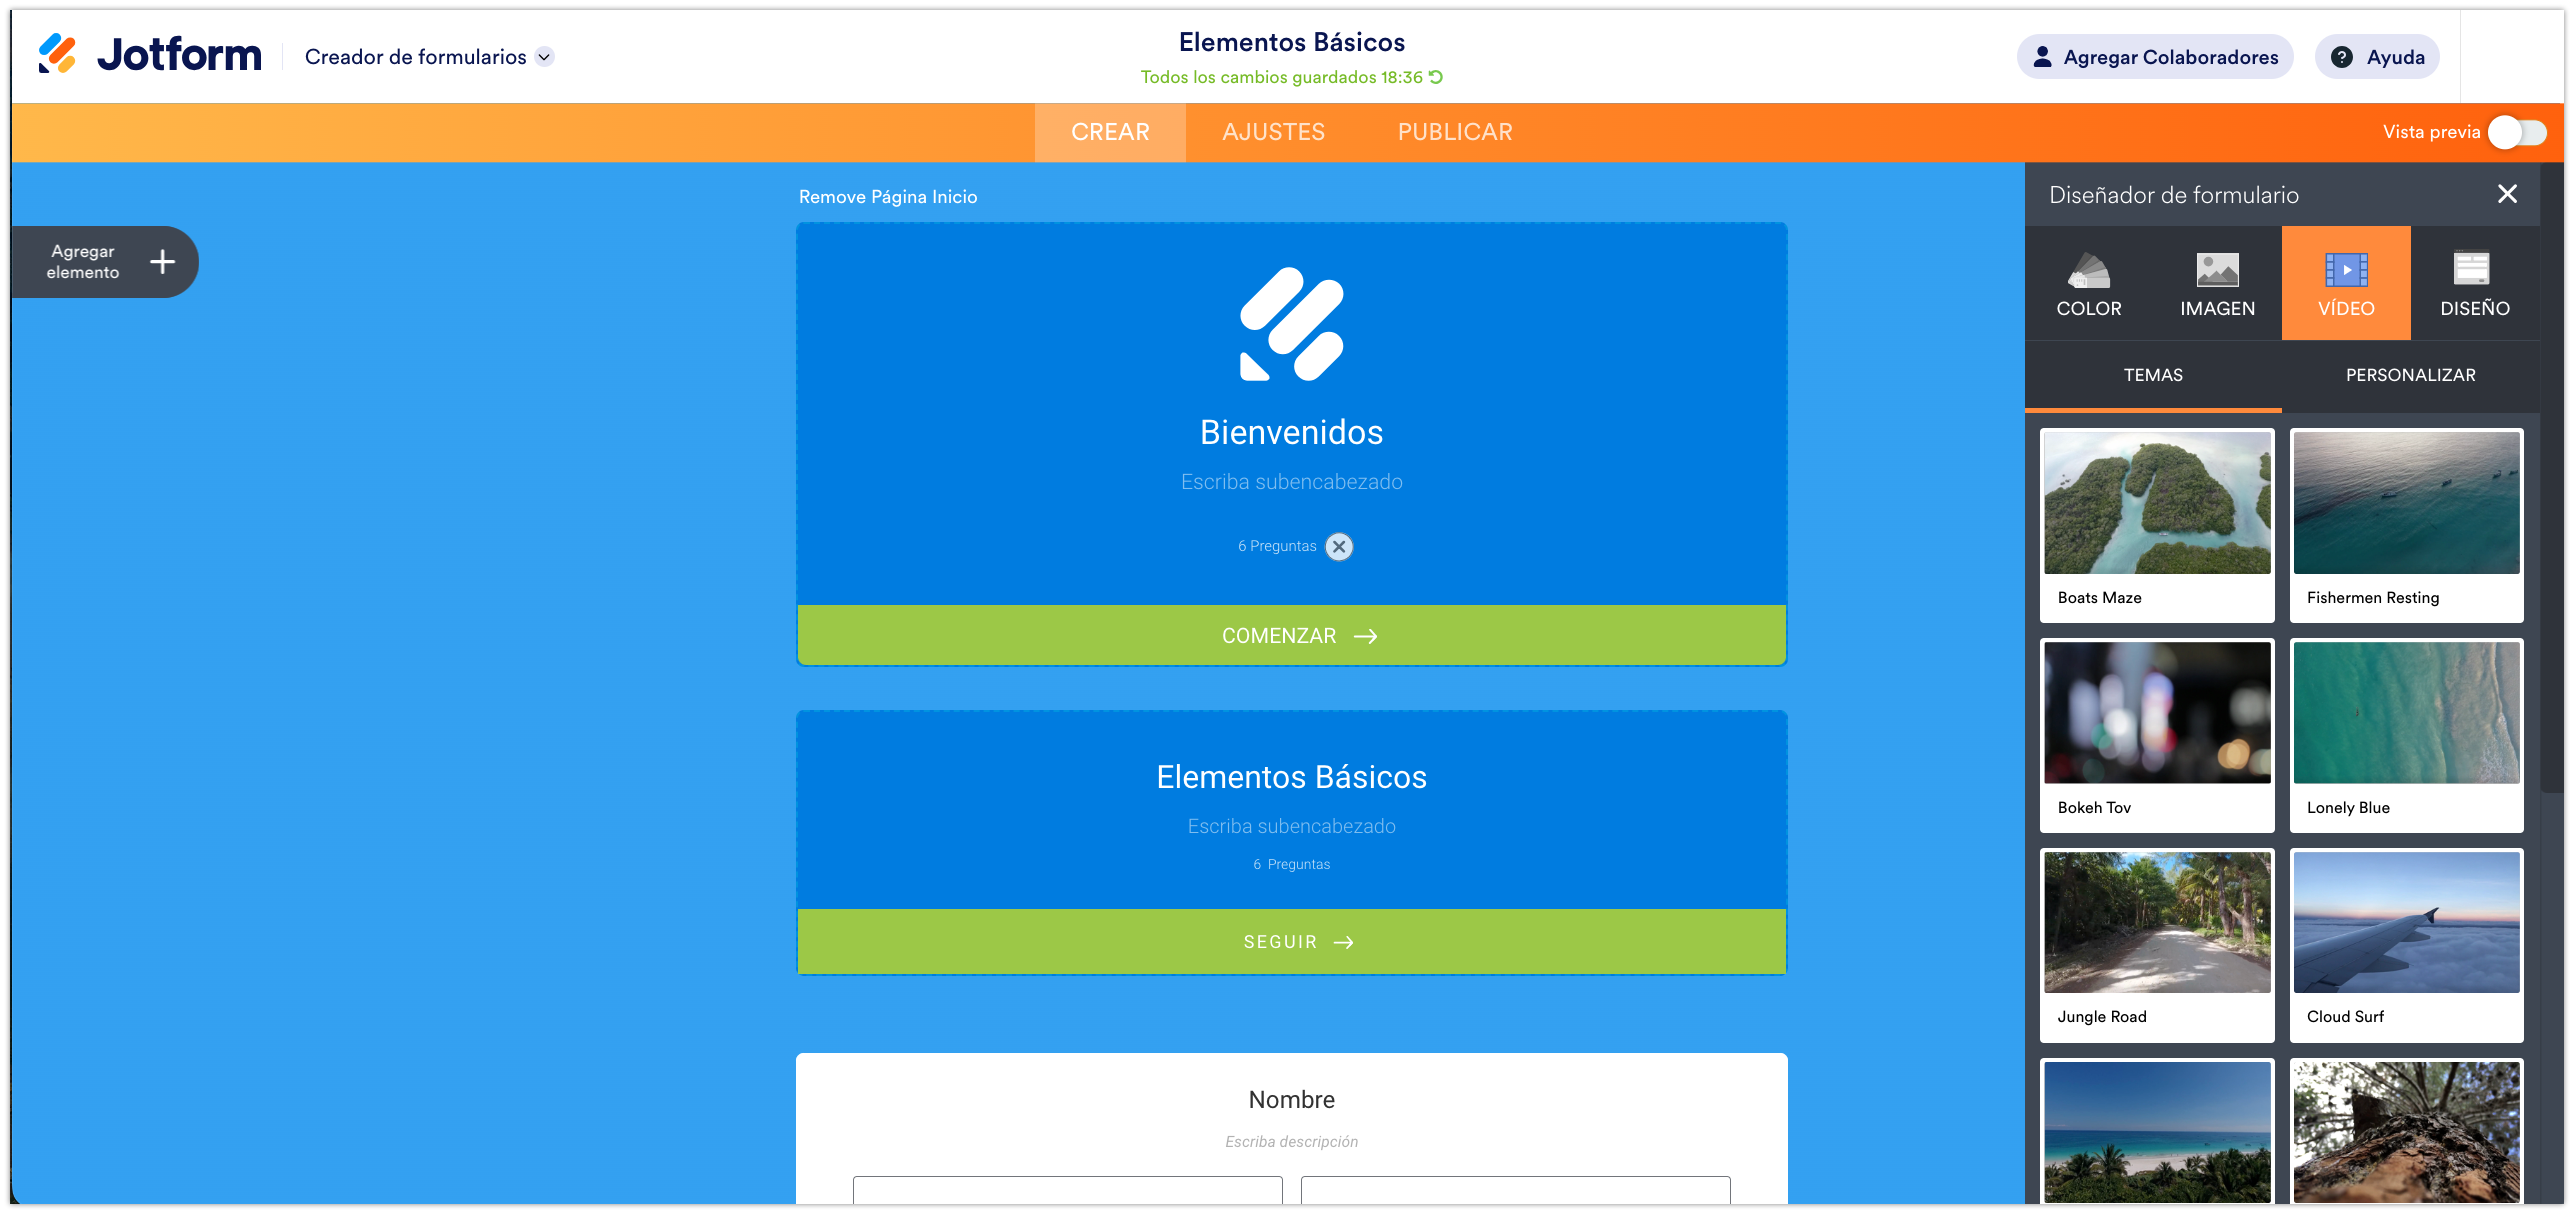Go to the Publicar tab
This screenshot has width=2574, height=1214.
click(1454, 132)
